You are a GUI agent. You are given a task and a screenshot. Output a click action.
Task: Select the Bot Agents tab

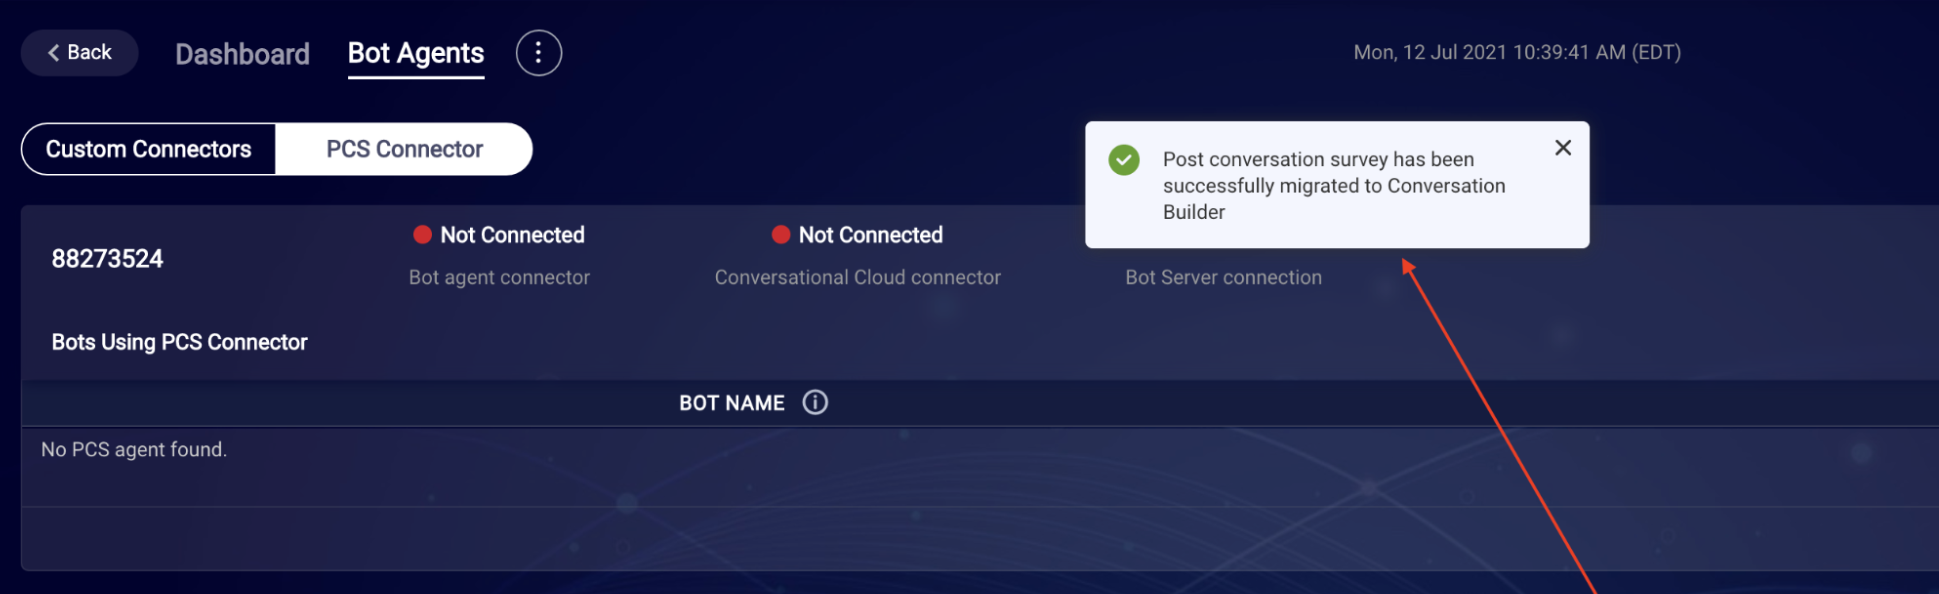416,54
